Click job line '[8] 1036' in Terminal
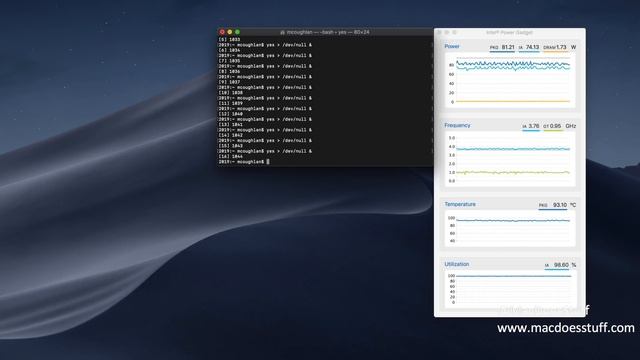640x360 pixels. pos(229,71)
